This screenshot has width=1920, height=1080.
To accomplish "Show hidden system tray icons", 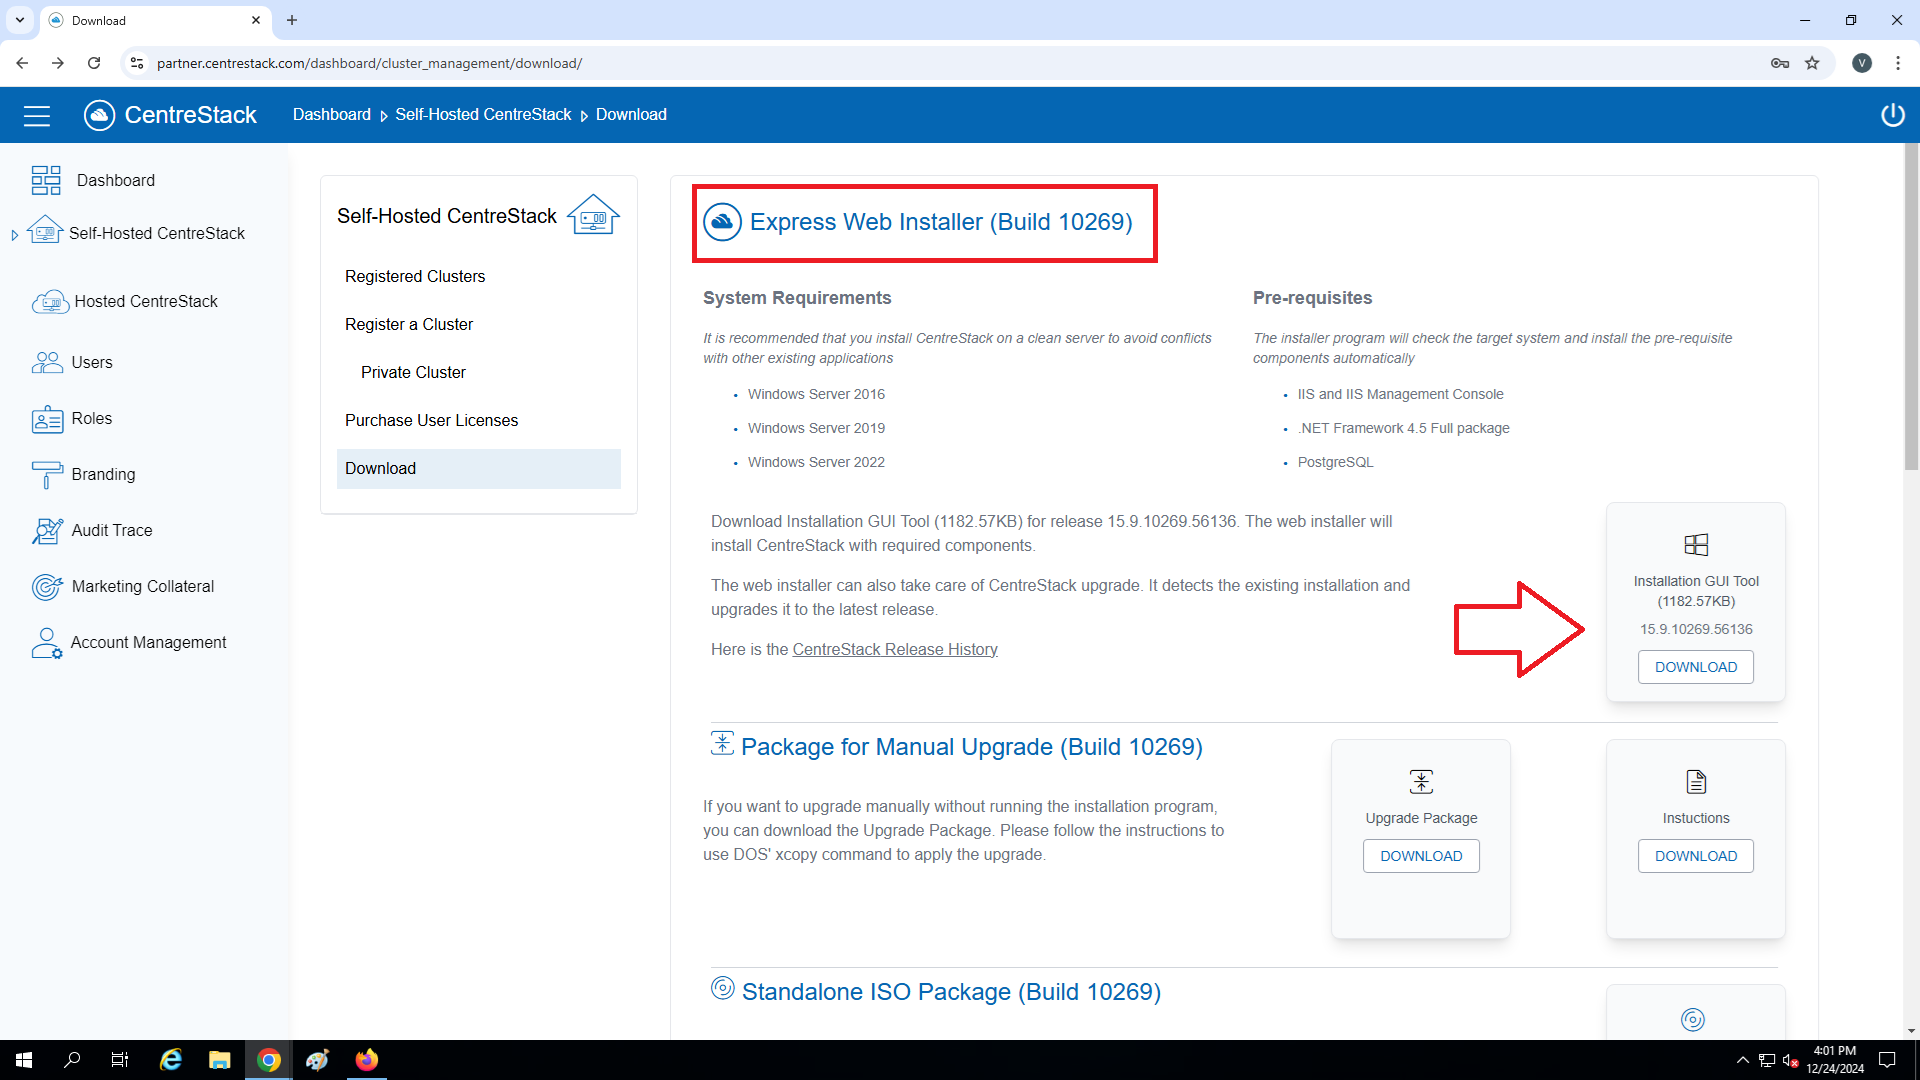I will point(1743,1060).
